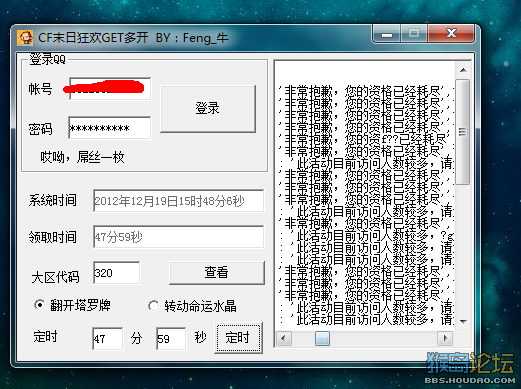
Task: Click the log scroll down arrow
Action: (x=463, y=321)
